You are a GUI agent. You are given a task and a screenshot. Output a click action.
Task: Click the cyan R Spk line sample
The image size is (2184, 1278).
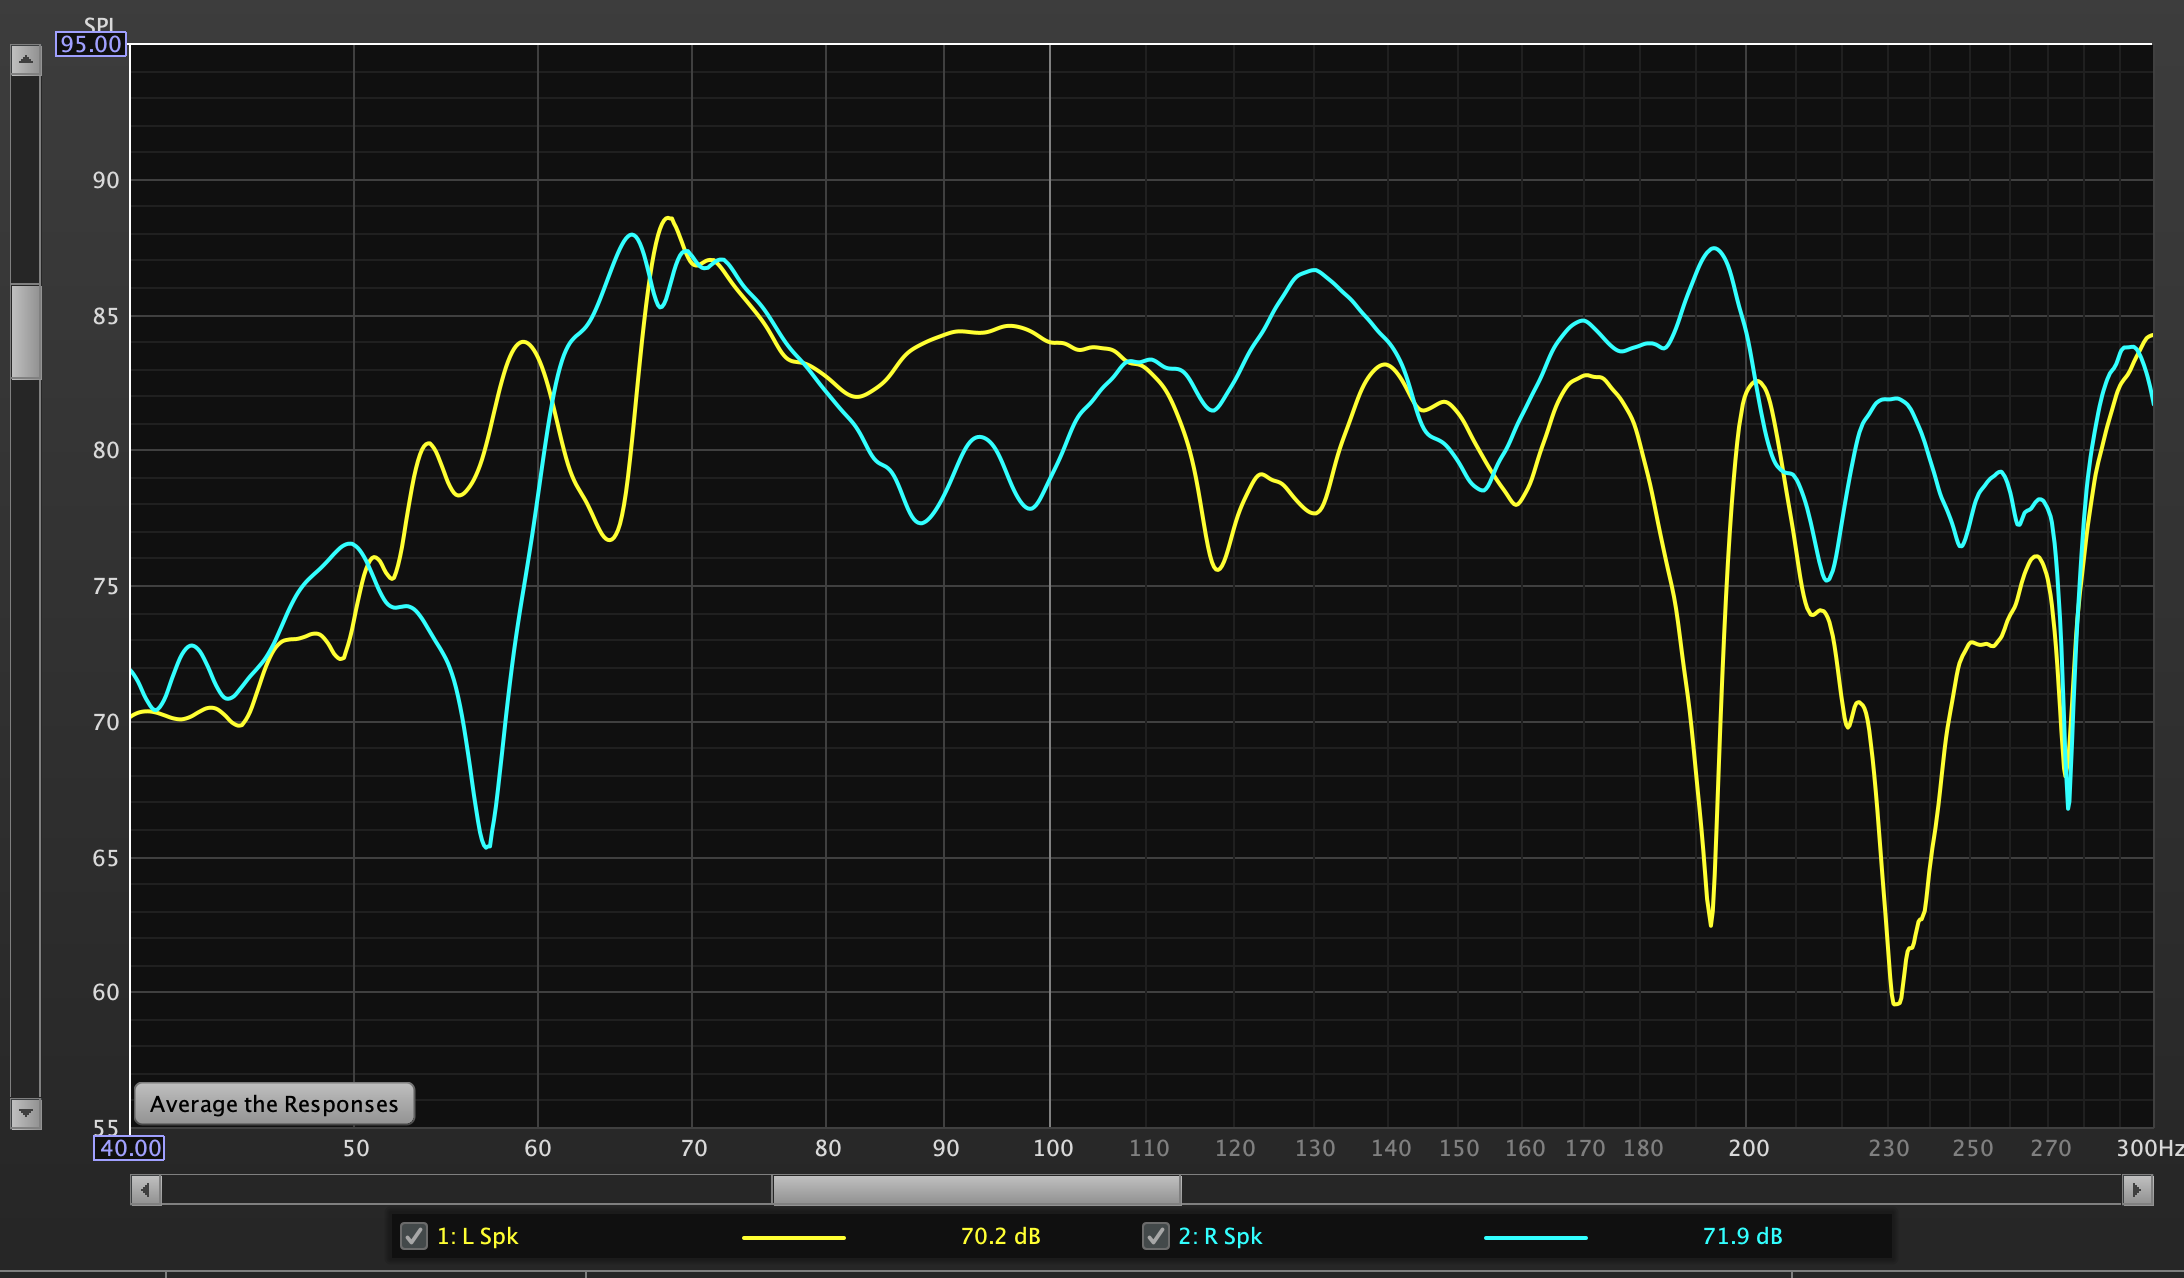pyautogui.click(x=1536, y=1237)
